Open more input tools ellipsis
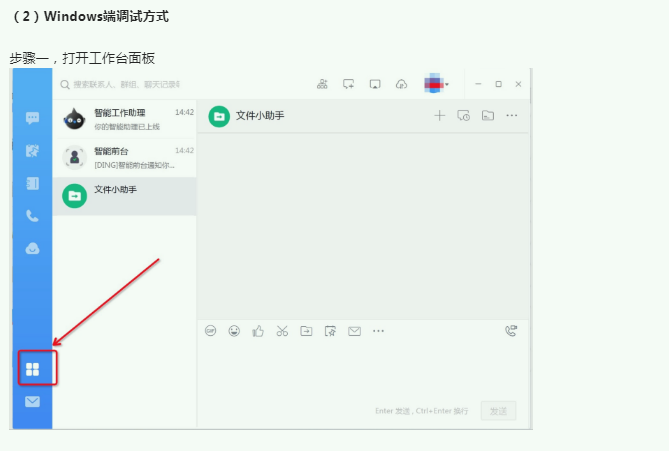The height and width of the screenshot is (451, 669). point(378,331)
